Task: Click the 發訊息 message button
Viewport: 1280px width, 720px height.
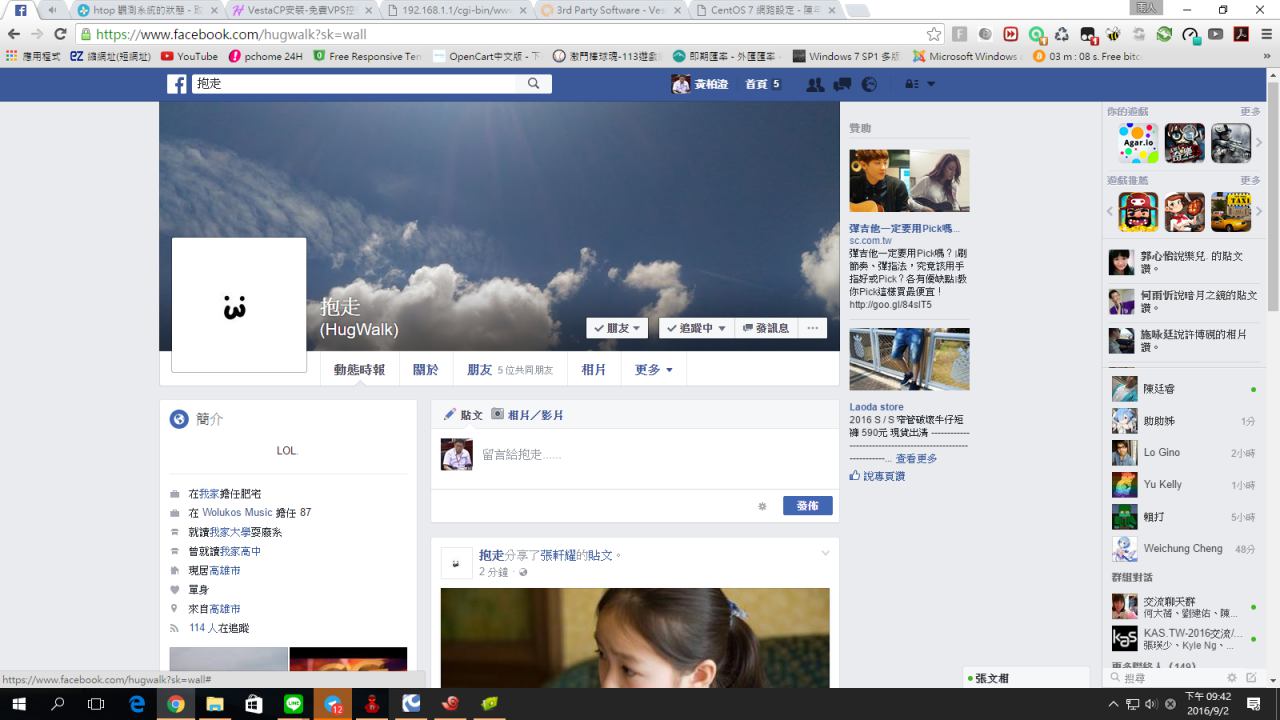Action: [x=766, y=328]
